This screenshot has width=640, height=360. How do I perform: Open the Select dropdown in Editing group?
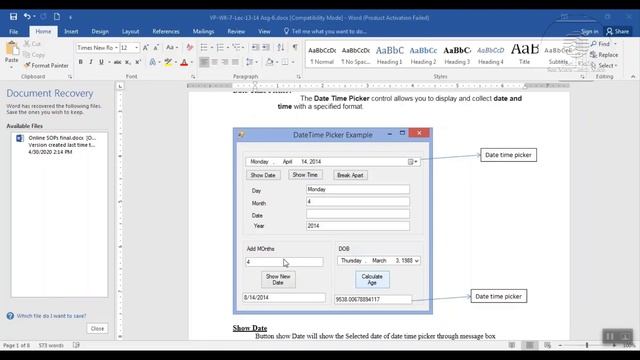click(x=604, y=66)
